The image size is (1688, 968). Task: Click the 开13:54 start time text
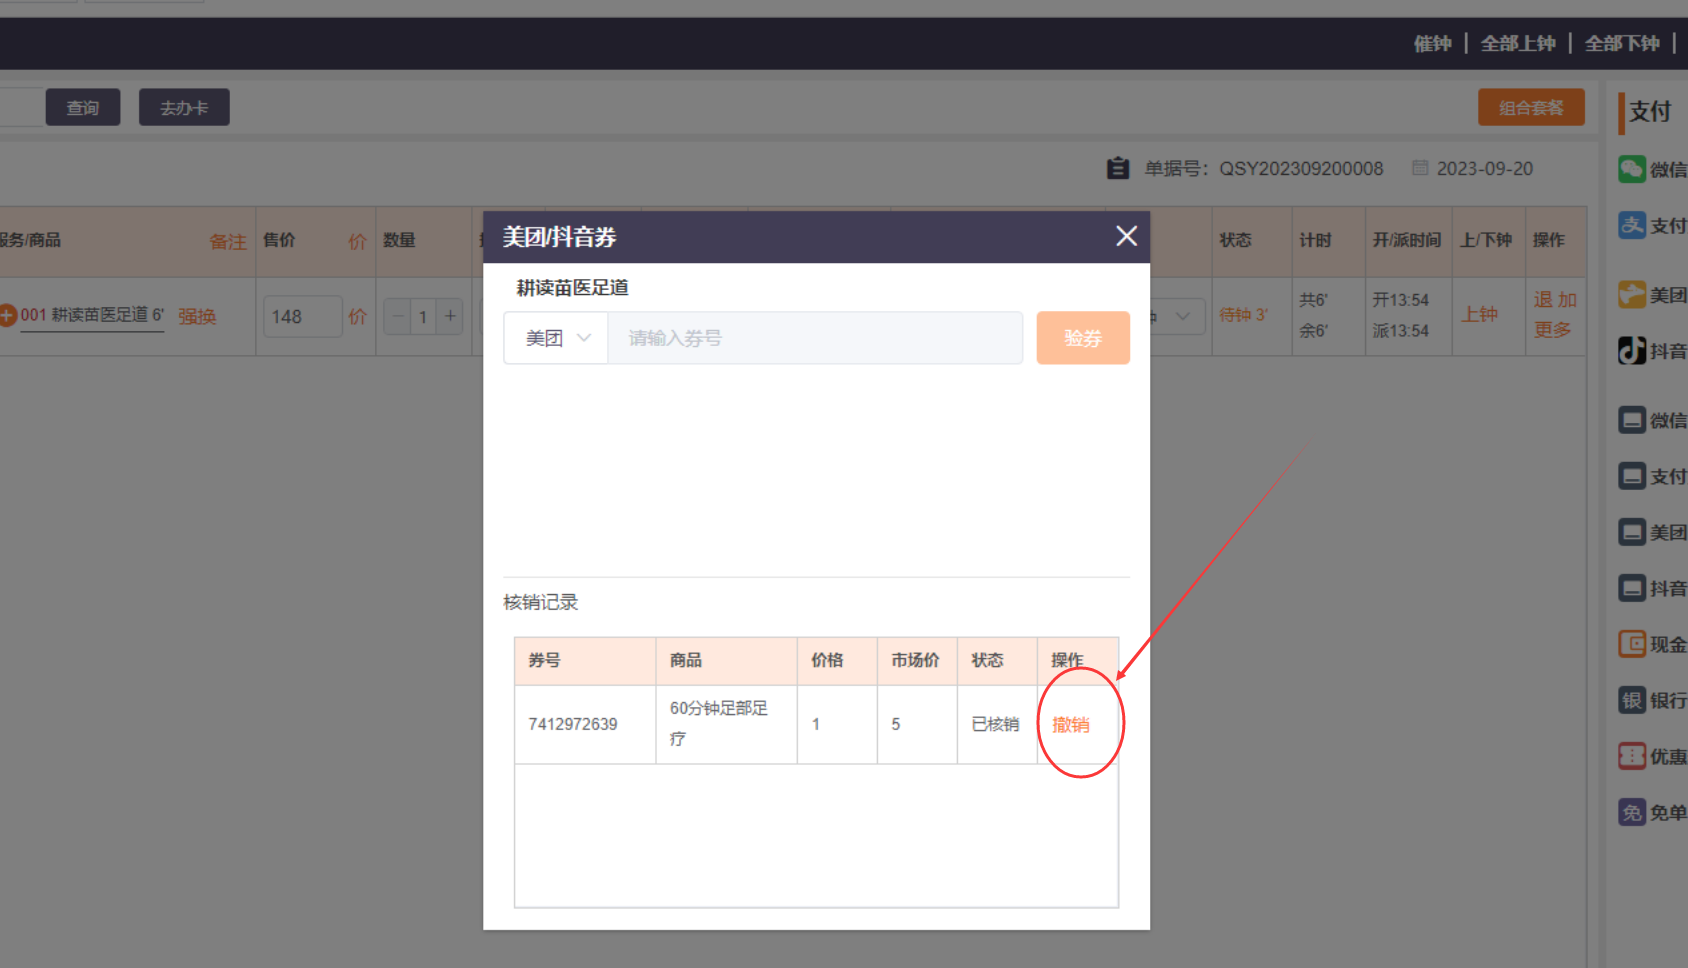pos(1400,300)
